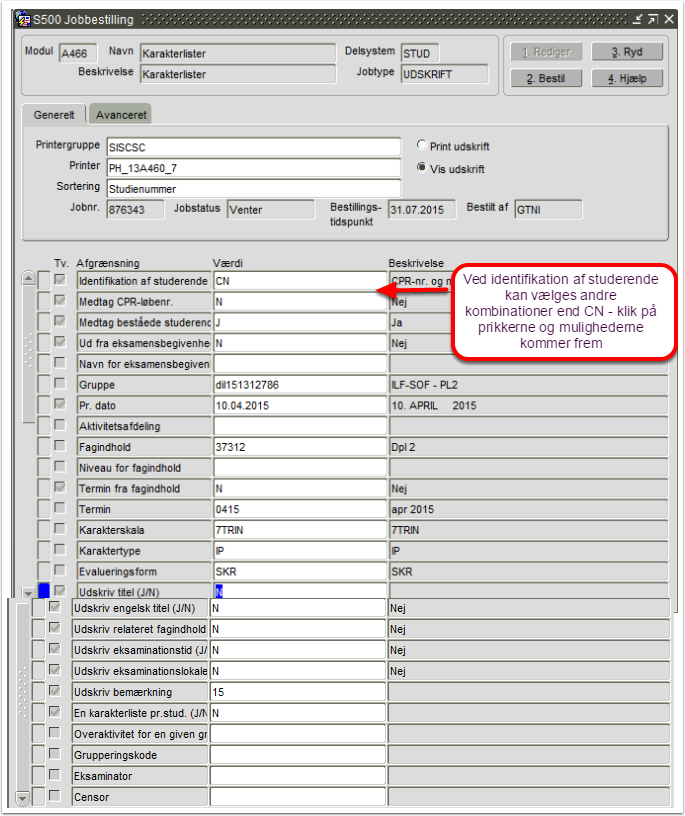Screen dimensions: 685x816
Task: Toggle Tv. checkbox for Pr. dato row
Action: coord(60,404)
